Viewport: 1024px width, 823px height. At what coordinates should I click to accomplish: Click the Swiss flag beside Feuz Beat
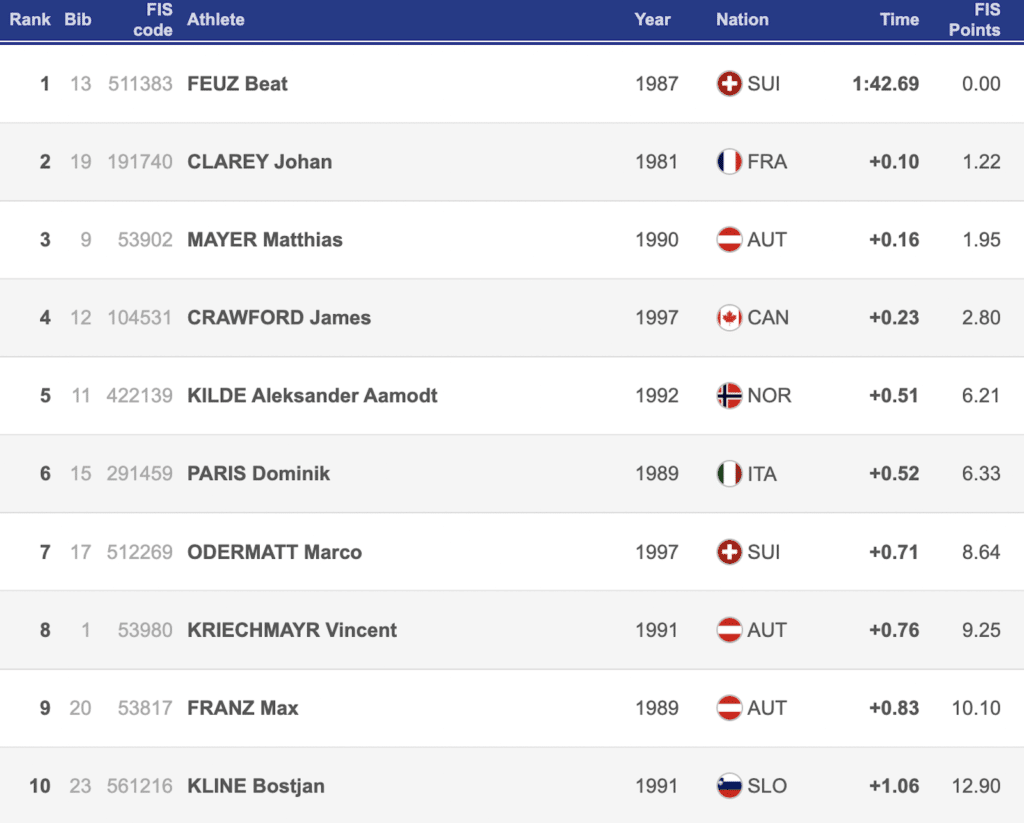coord(729,84)
